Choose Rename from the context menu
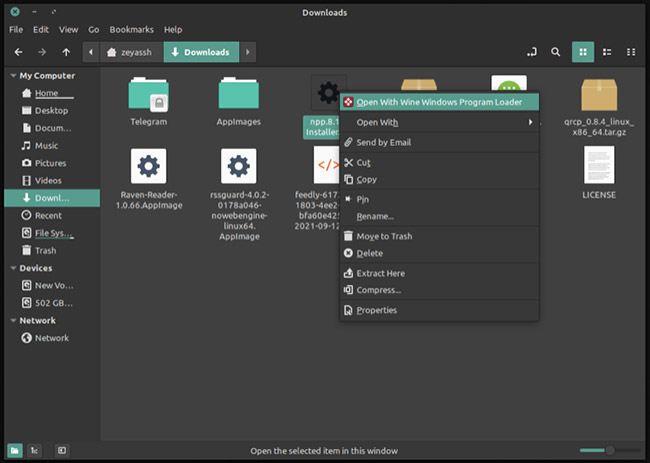Viewport: 650px width, 463px height. click(439, 216)
